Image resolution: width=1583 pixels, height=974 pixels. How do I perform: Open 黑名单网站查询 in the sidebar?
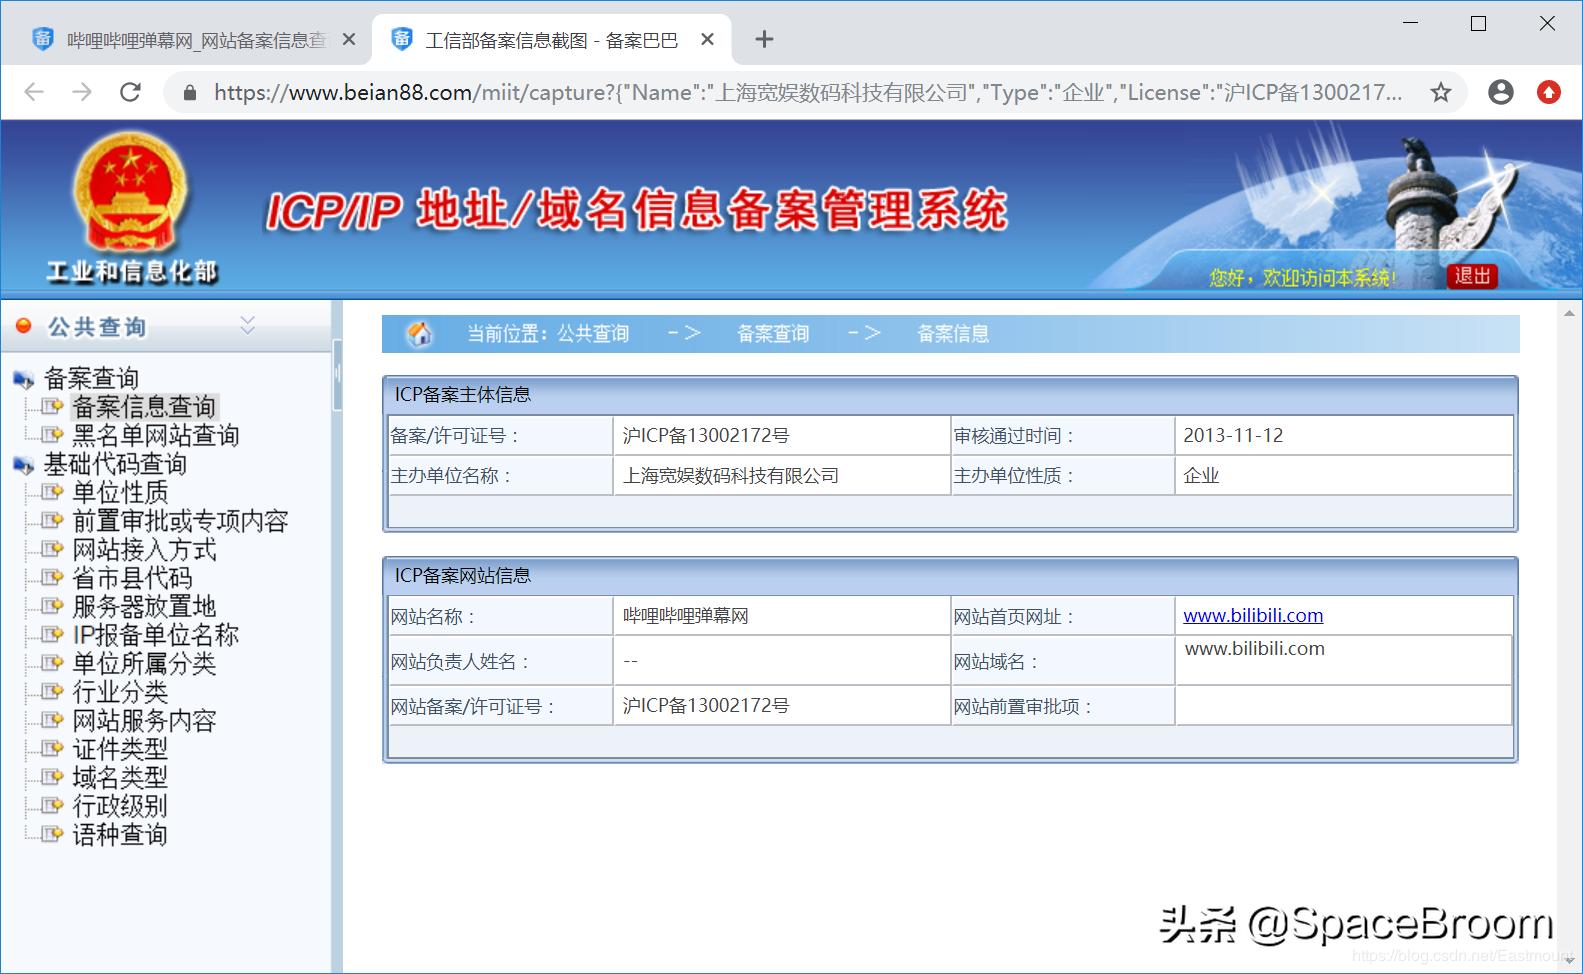(156, 435)
